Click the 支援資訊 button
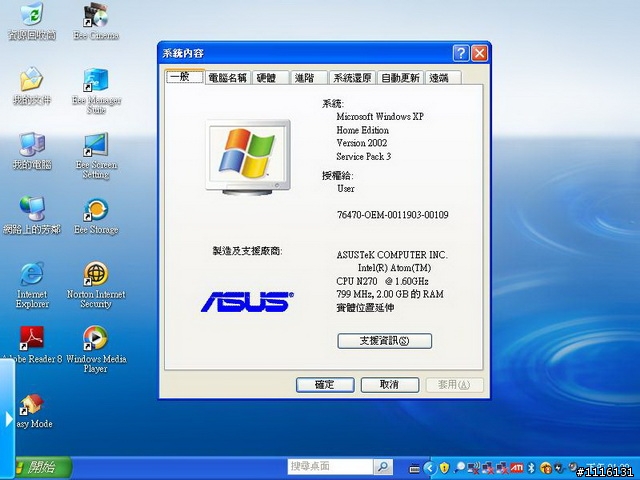640x480 pixels. pyautogui.click(x=384, y=341)
